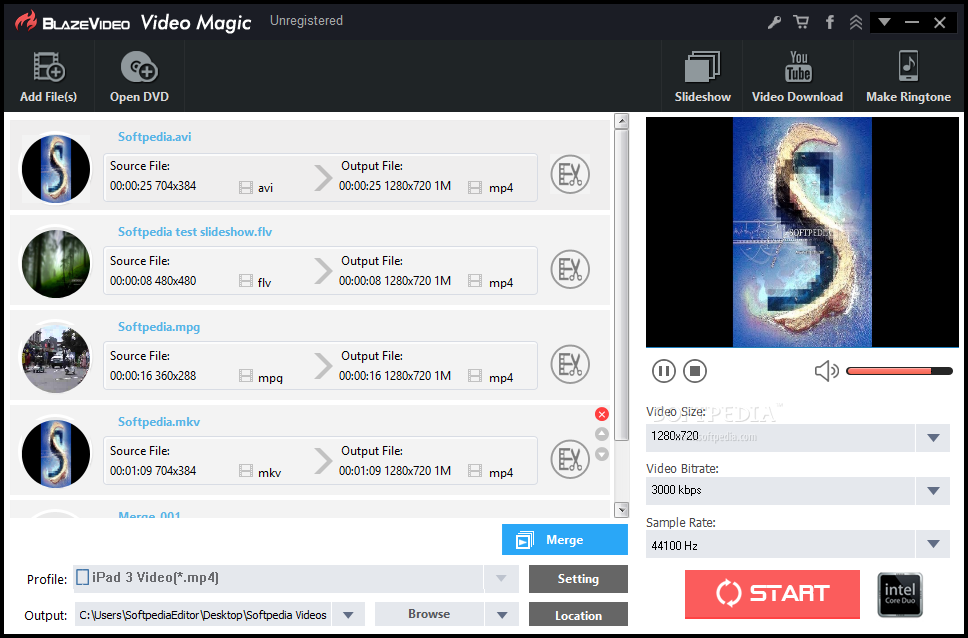Click the preview video image

[x=803, y=232]
